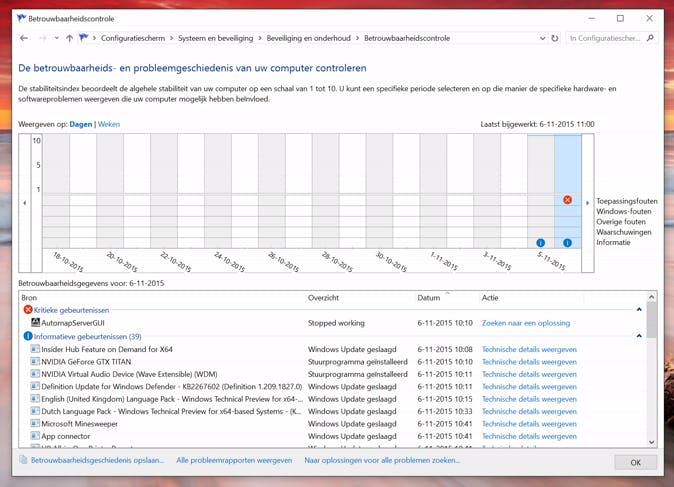Navigate to Beveiliging en onderhoud breadcrumb
Image resolution: width=674 pixels, height=487 pixels.
click(309, 38)
